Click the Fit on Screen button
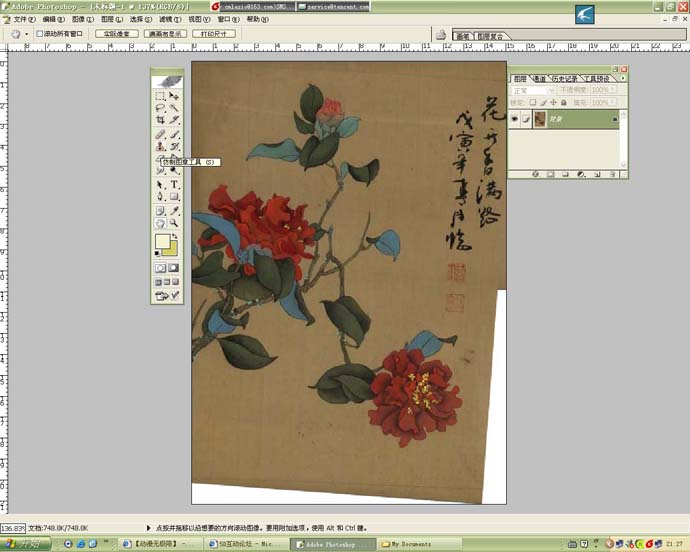 click(165, 34)
